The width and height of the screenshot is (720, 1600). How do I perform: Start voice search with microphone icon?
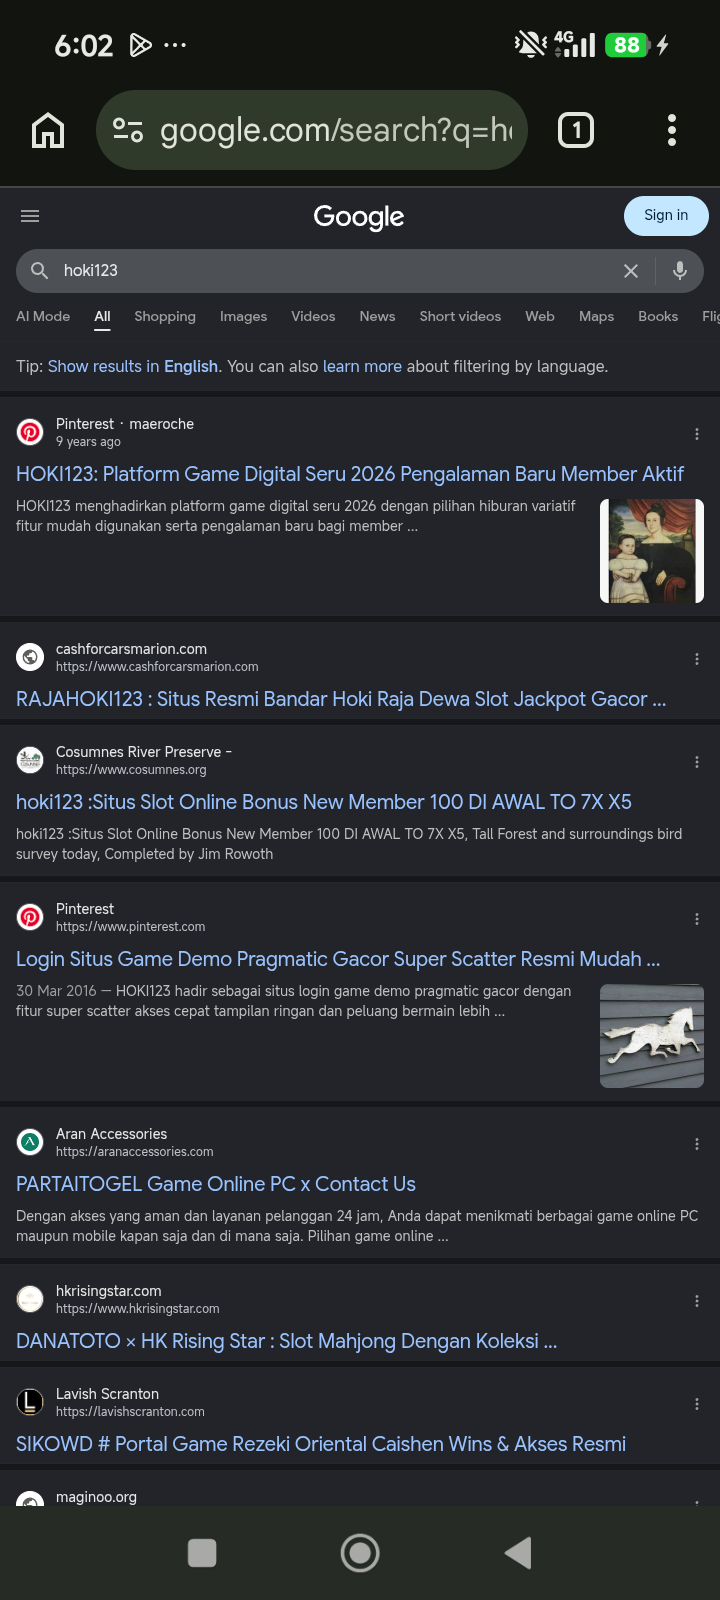(680, 271)
